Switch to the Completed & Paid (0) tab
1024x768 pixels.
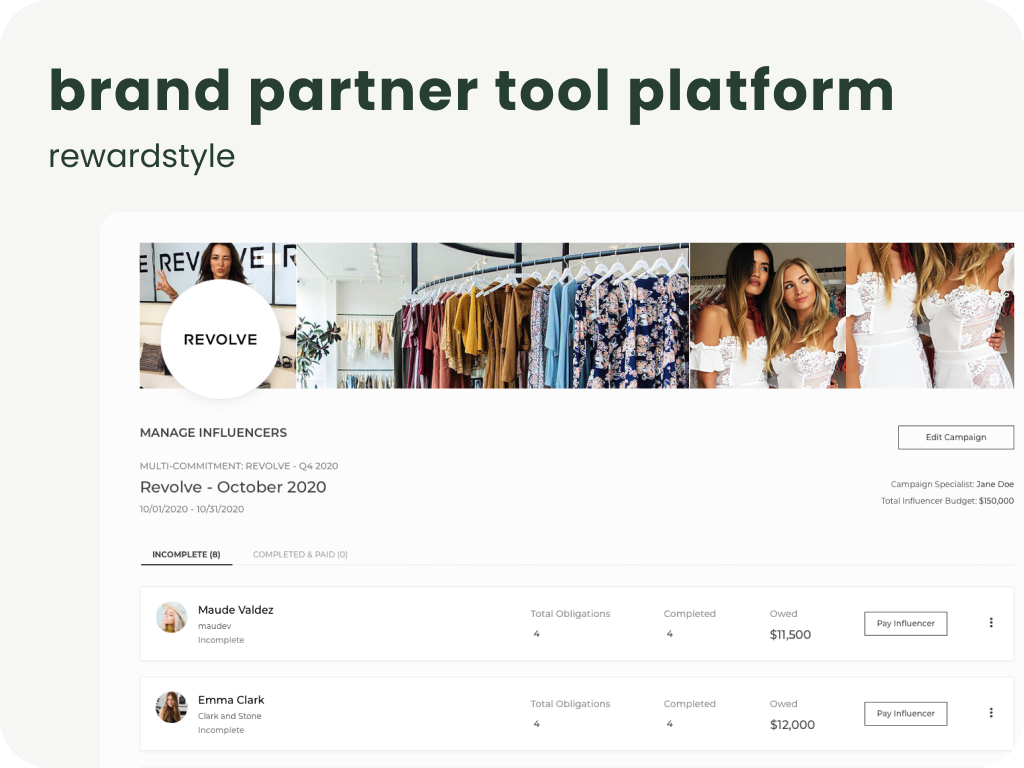coord(300,554)
